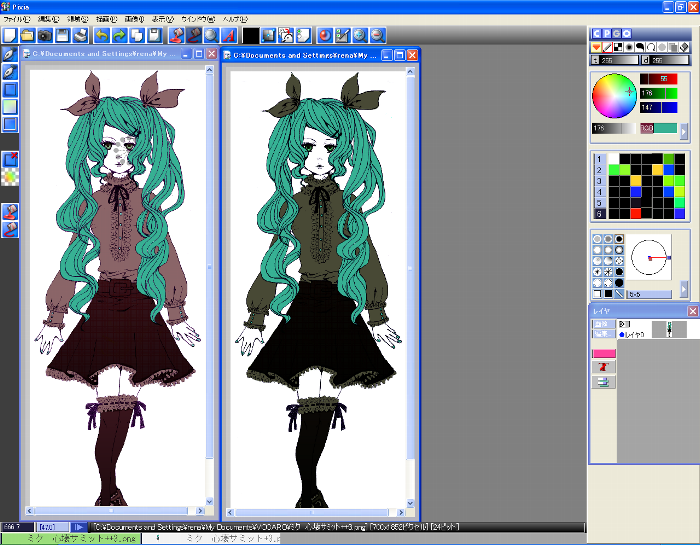The image size is (700, 545).
Task: Copy selection using the copy icon
Action: click(x=137, y=35)
